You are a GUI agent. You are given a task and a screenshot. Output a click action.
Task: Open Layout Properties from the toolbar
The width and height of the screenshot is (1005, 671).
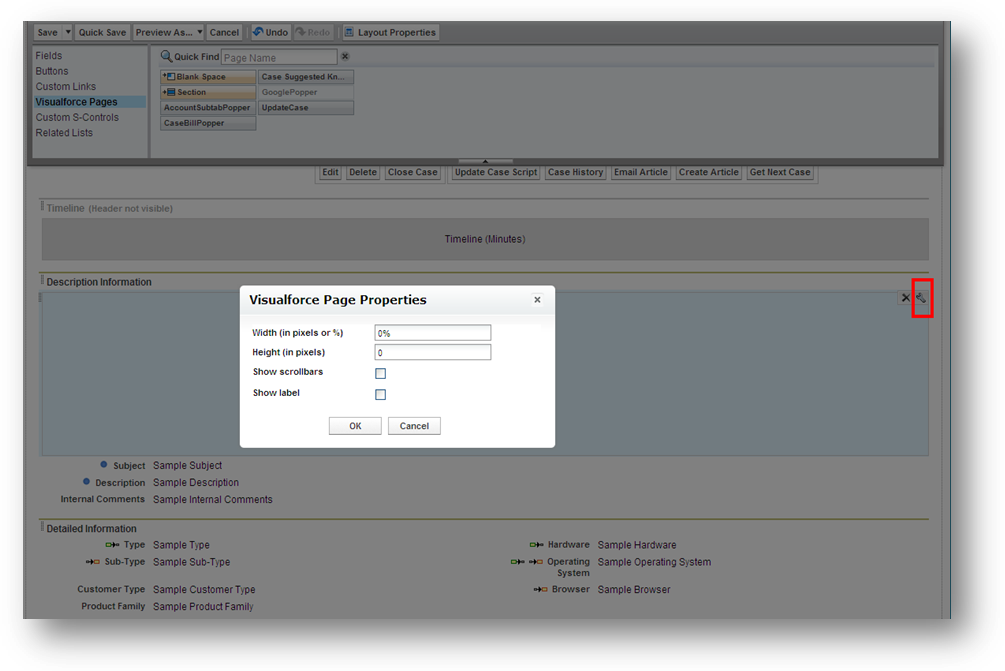click(x=390, y=33)
